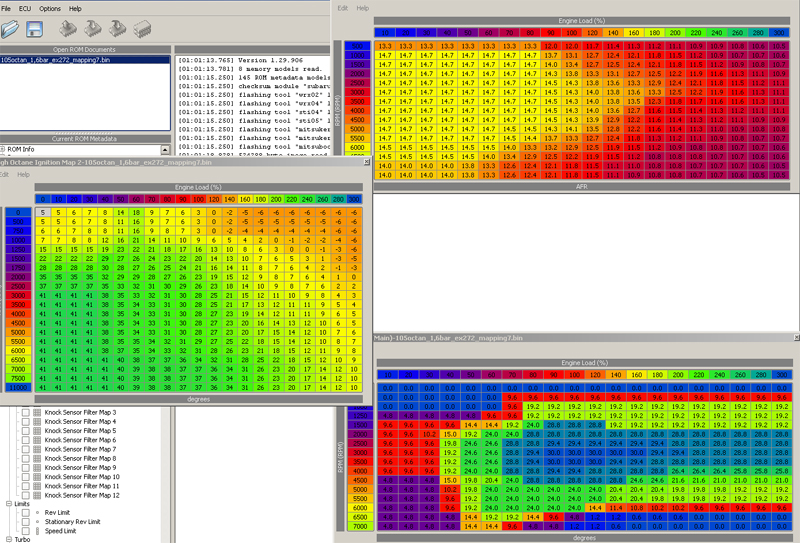Enable the Rev Limit checkbox

coord(26,512)
